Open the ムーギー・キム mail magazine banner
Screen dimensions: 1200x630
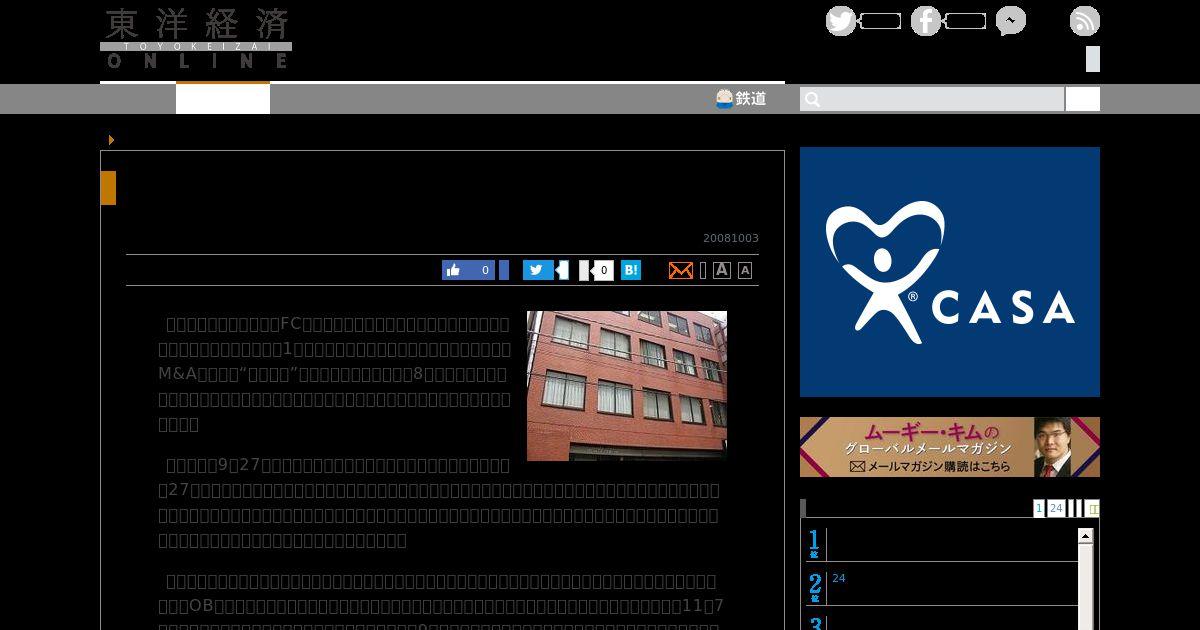[x=950, y=447]
